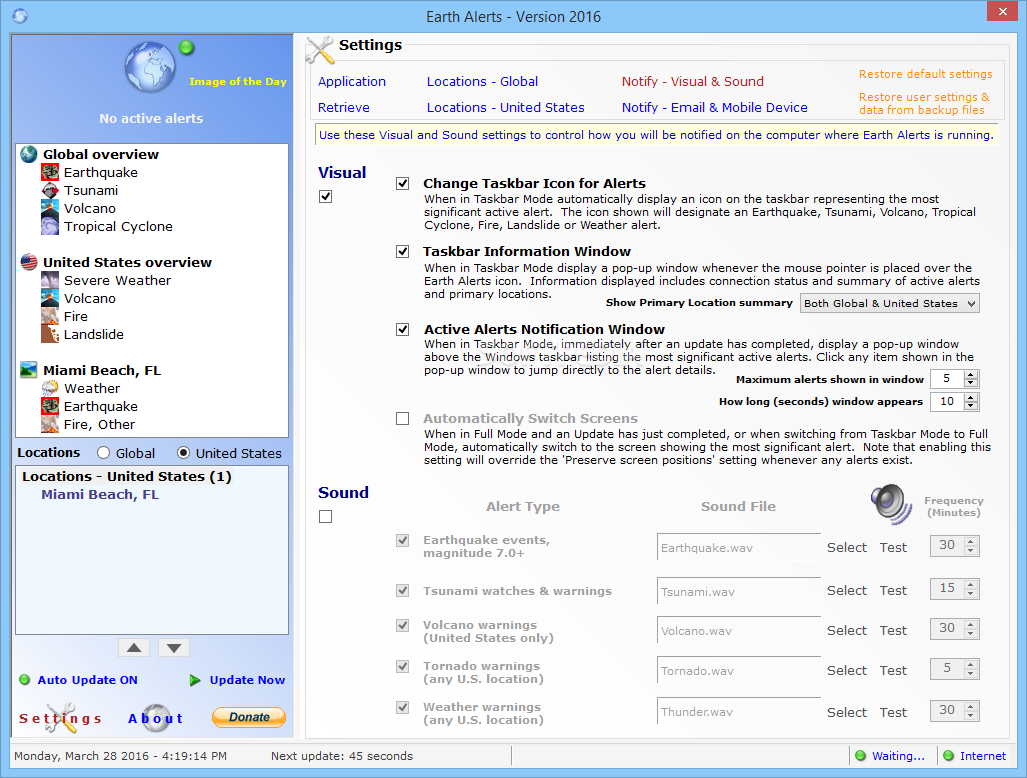The height and width of the screenshot is (778, 1027).
Task: Click the globe icon above No active alerts
Action: (x=150, y=67)
